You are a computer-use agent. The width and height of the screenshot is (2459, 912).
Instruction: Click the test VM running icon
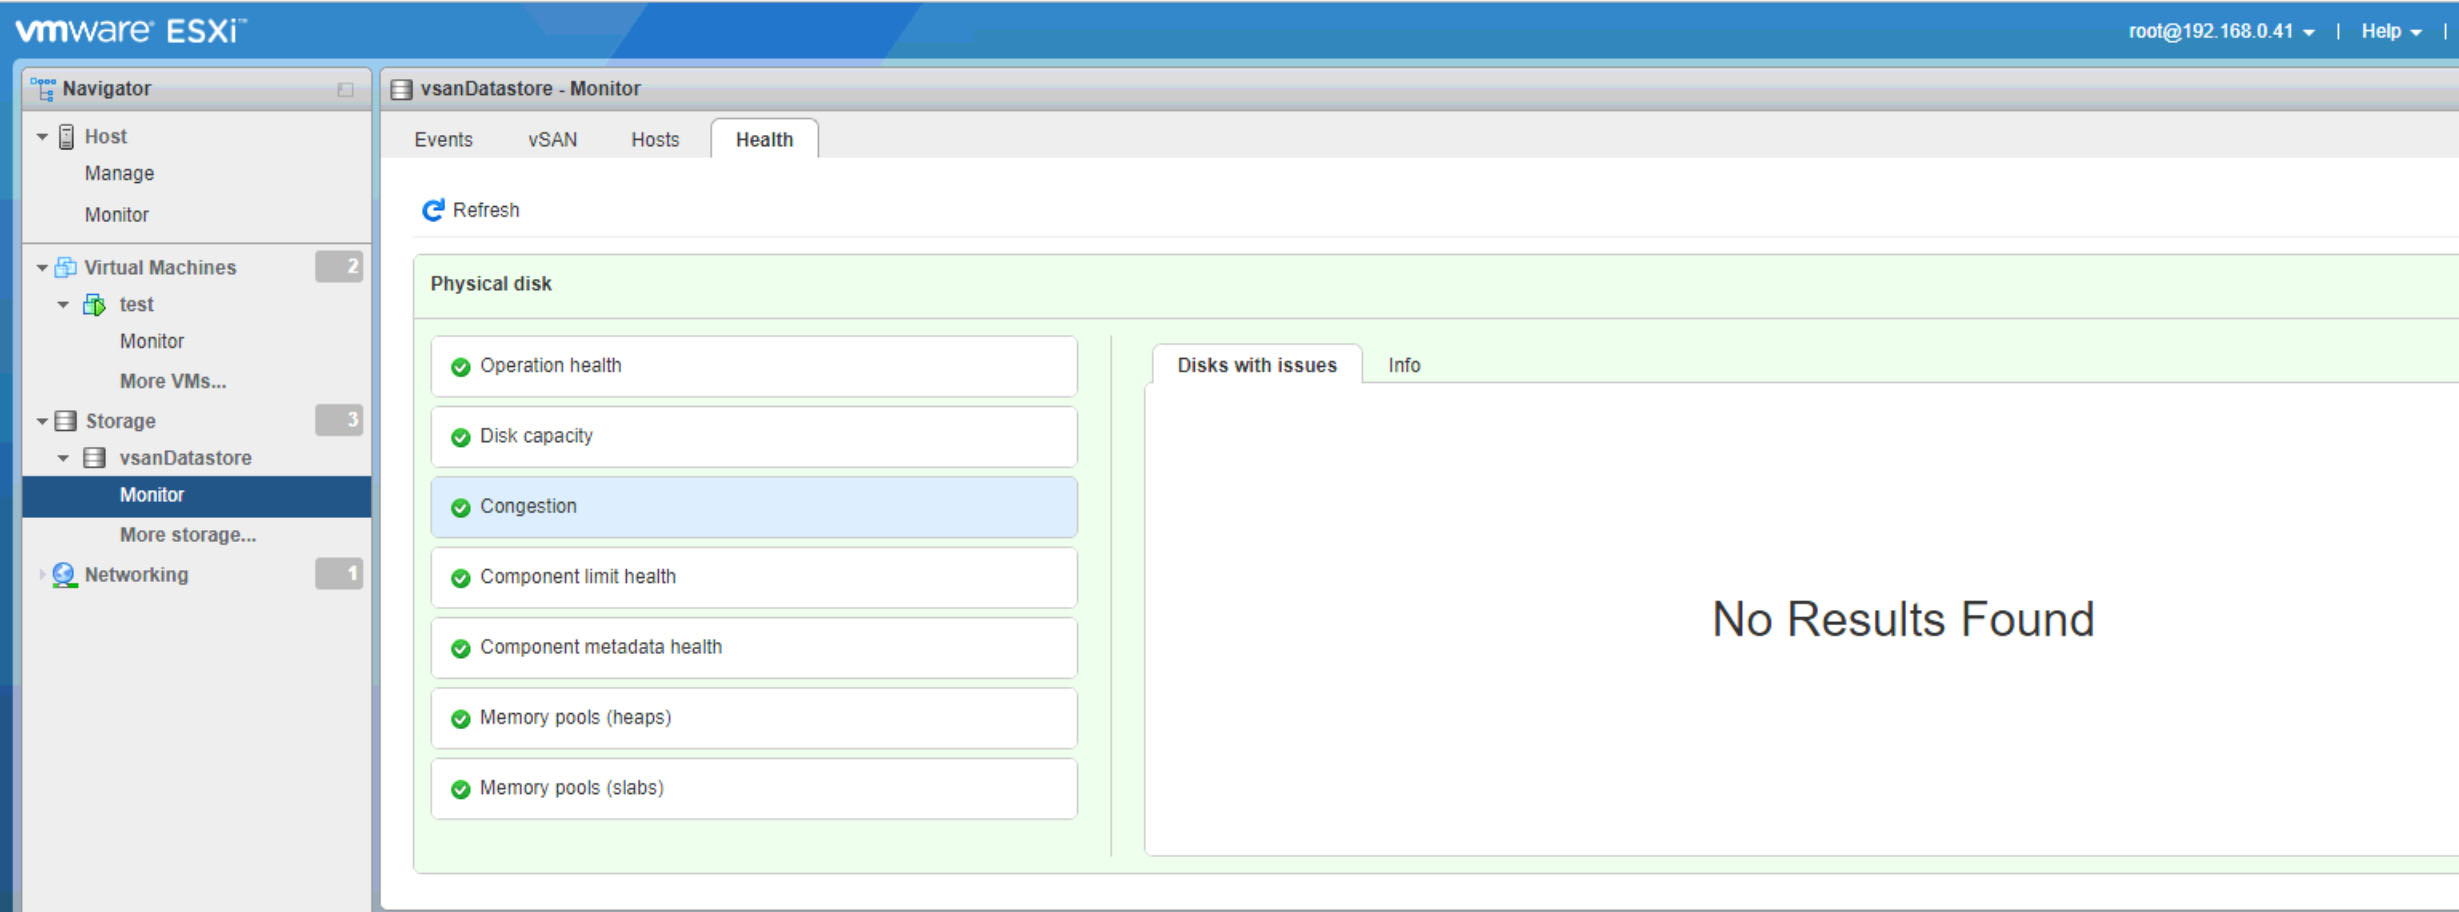point(94,305)
